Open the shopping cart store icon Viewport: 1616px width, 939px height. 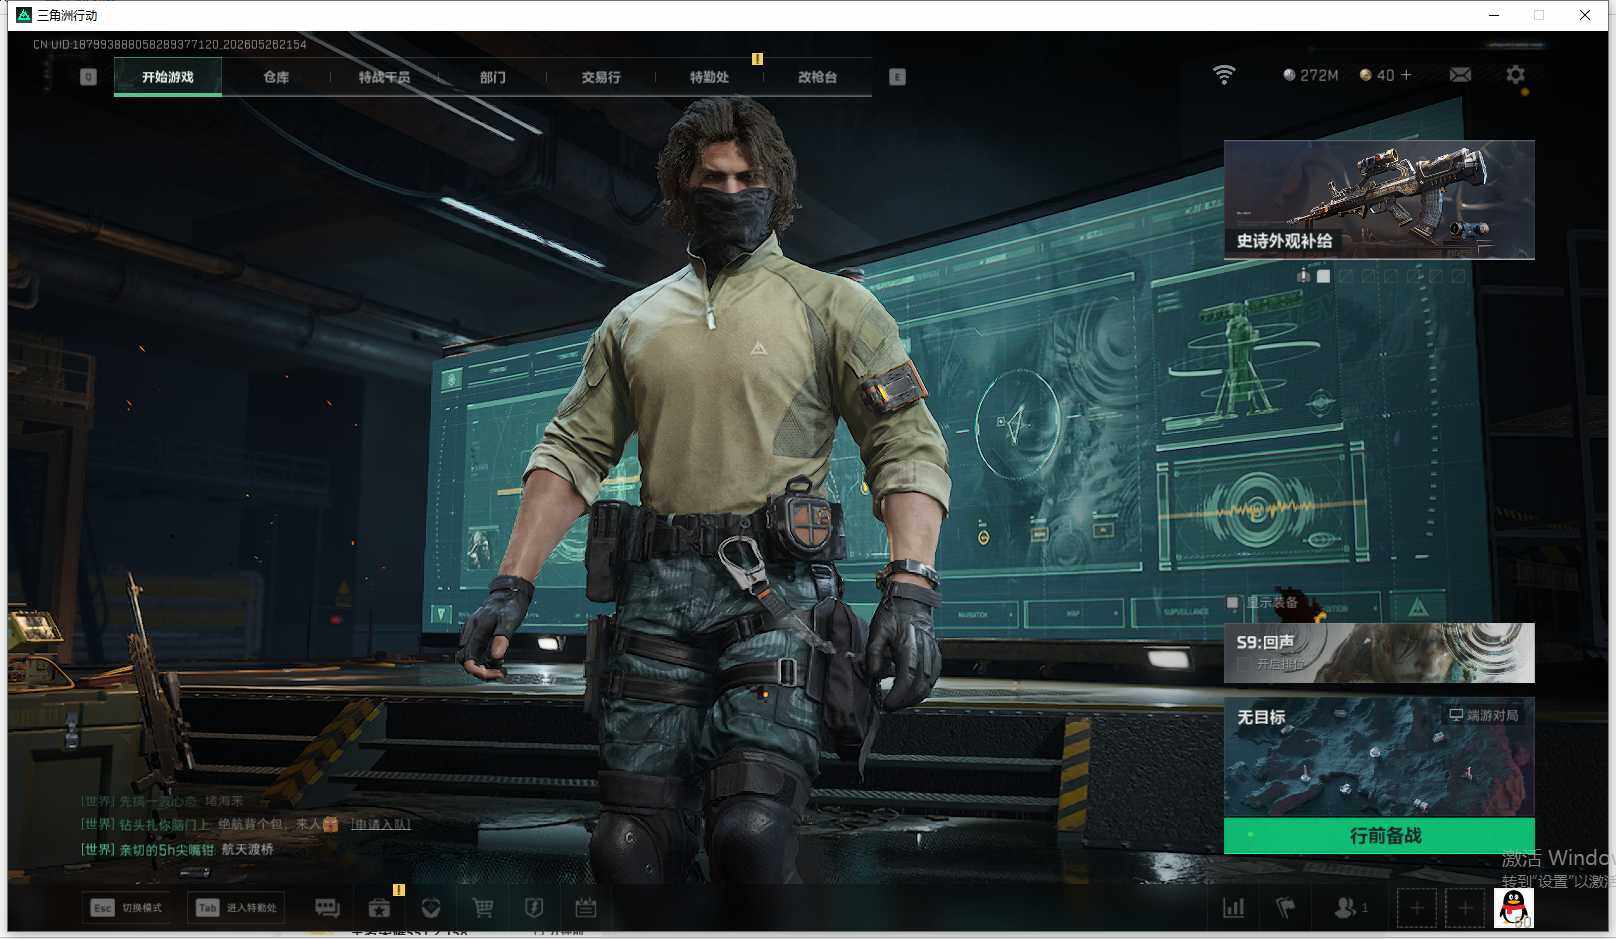483,908
